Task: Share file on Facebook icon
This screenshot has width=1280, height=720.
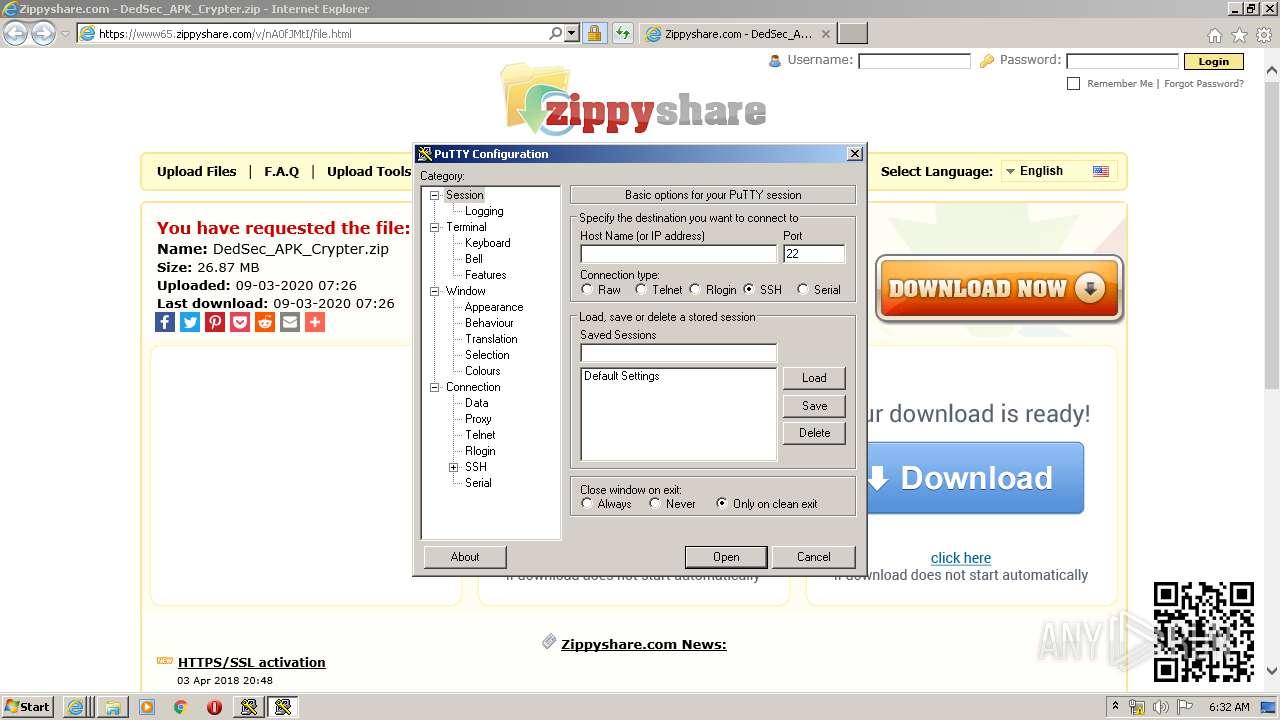Action: pos(165,322)
